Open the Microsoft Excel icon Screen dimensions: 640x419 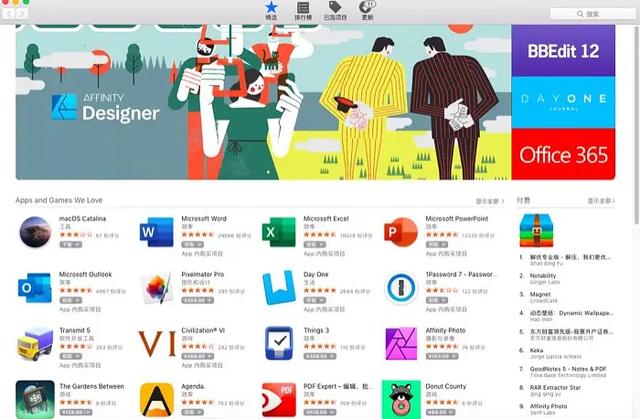pos(278,232)
